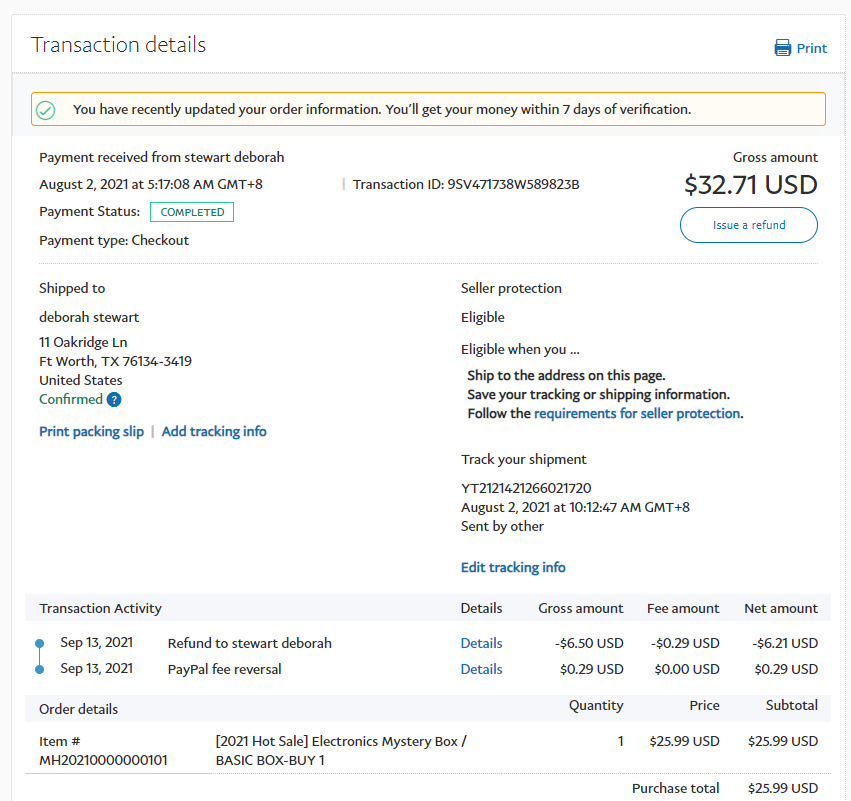Click Add tracking info link
This screenshot has width=851, height=801.
[x=214, y=432]
